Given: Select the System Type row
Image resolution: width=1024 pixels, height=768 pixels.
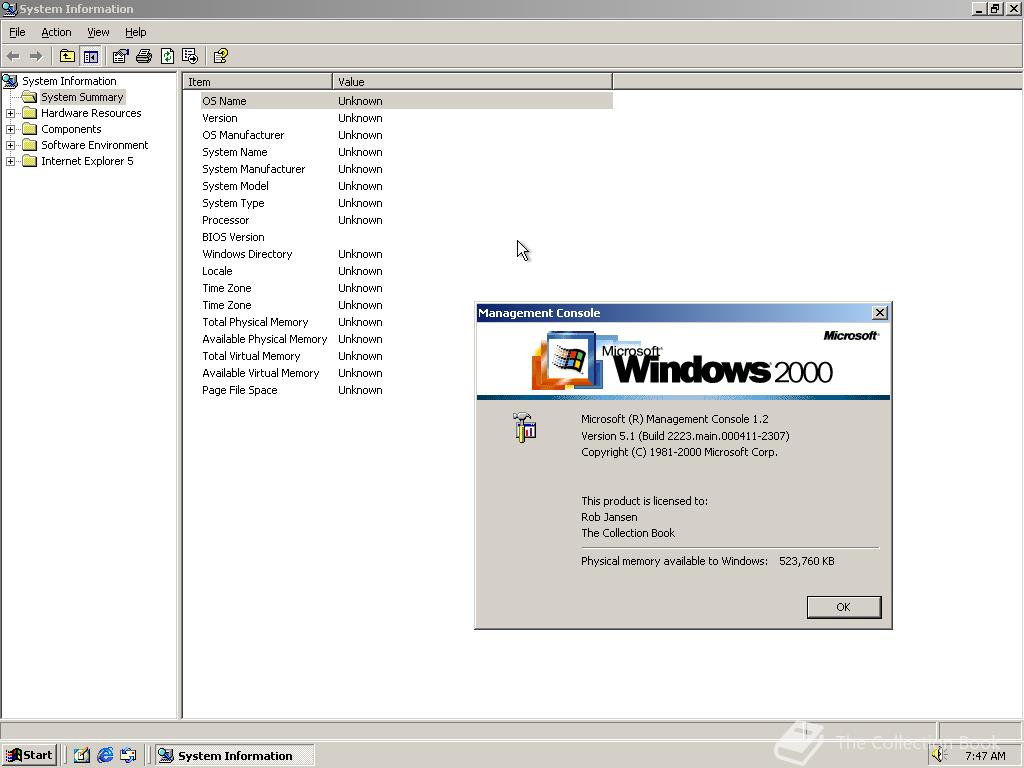Looking at the screenshot, I should click(406, 203).
